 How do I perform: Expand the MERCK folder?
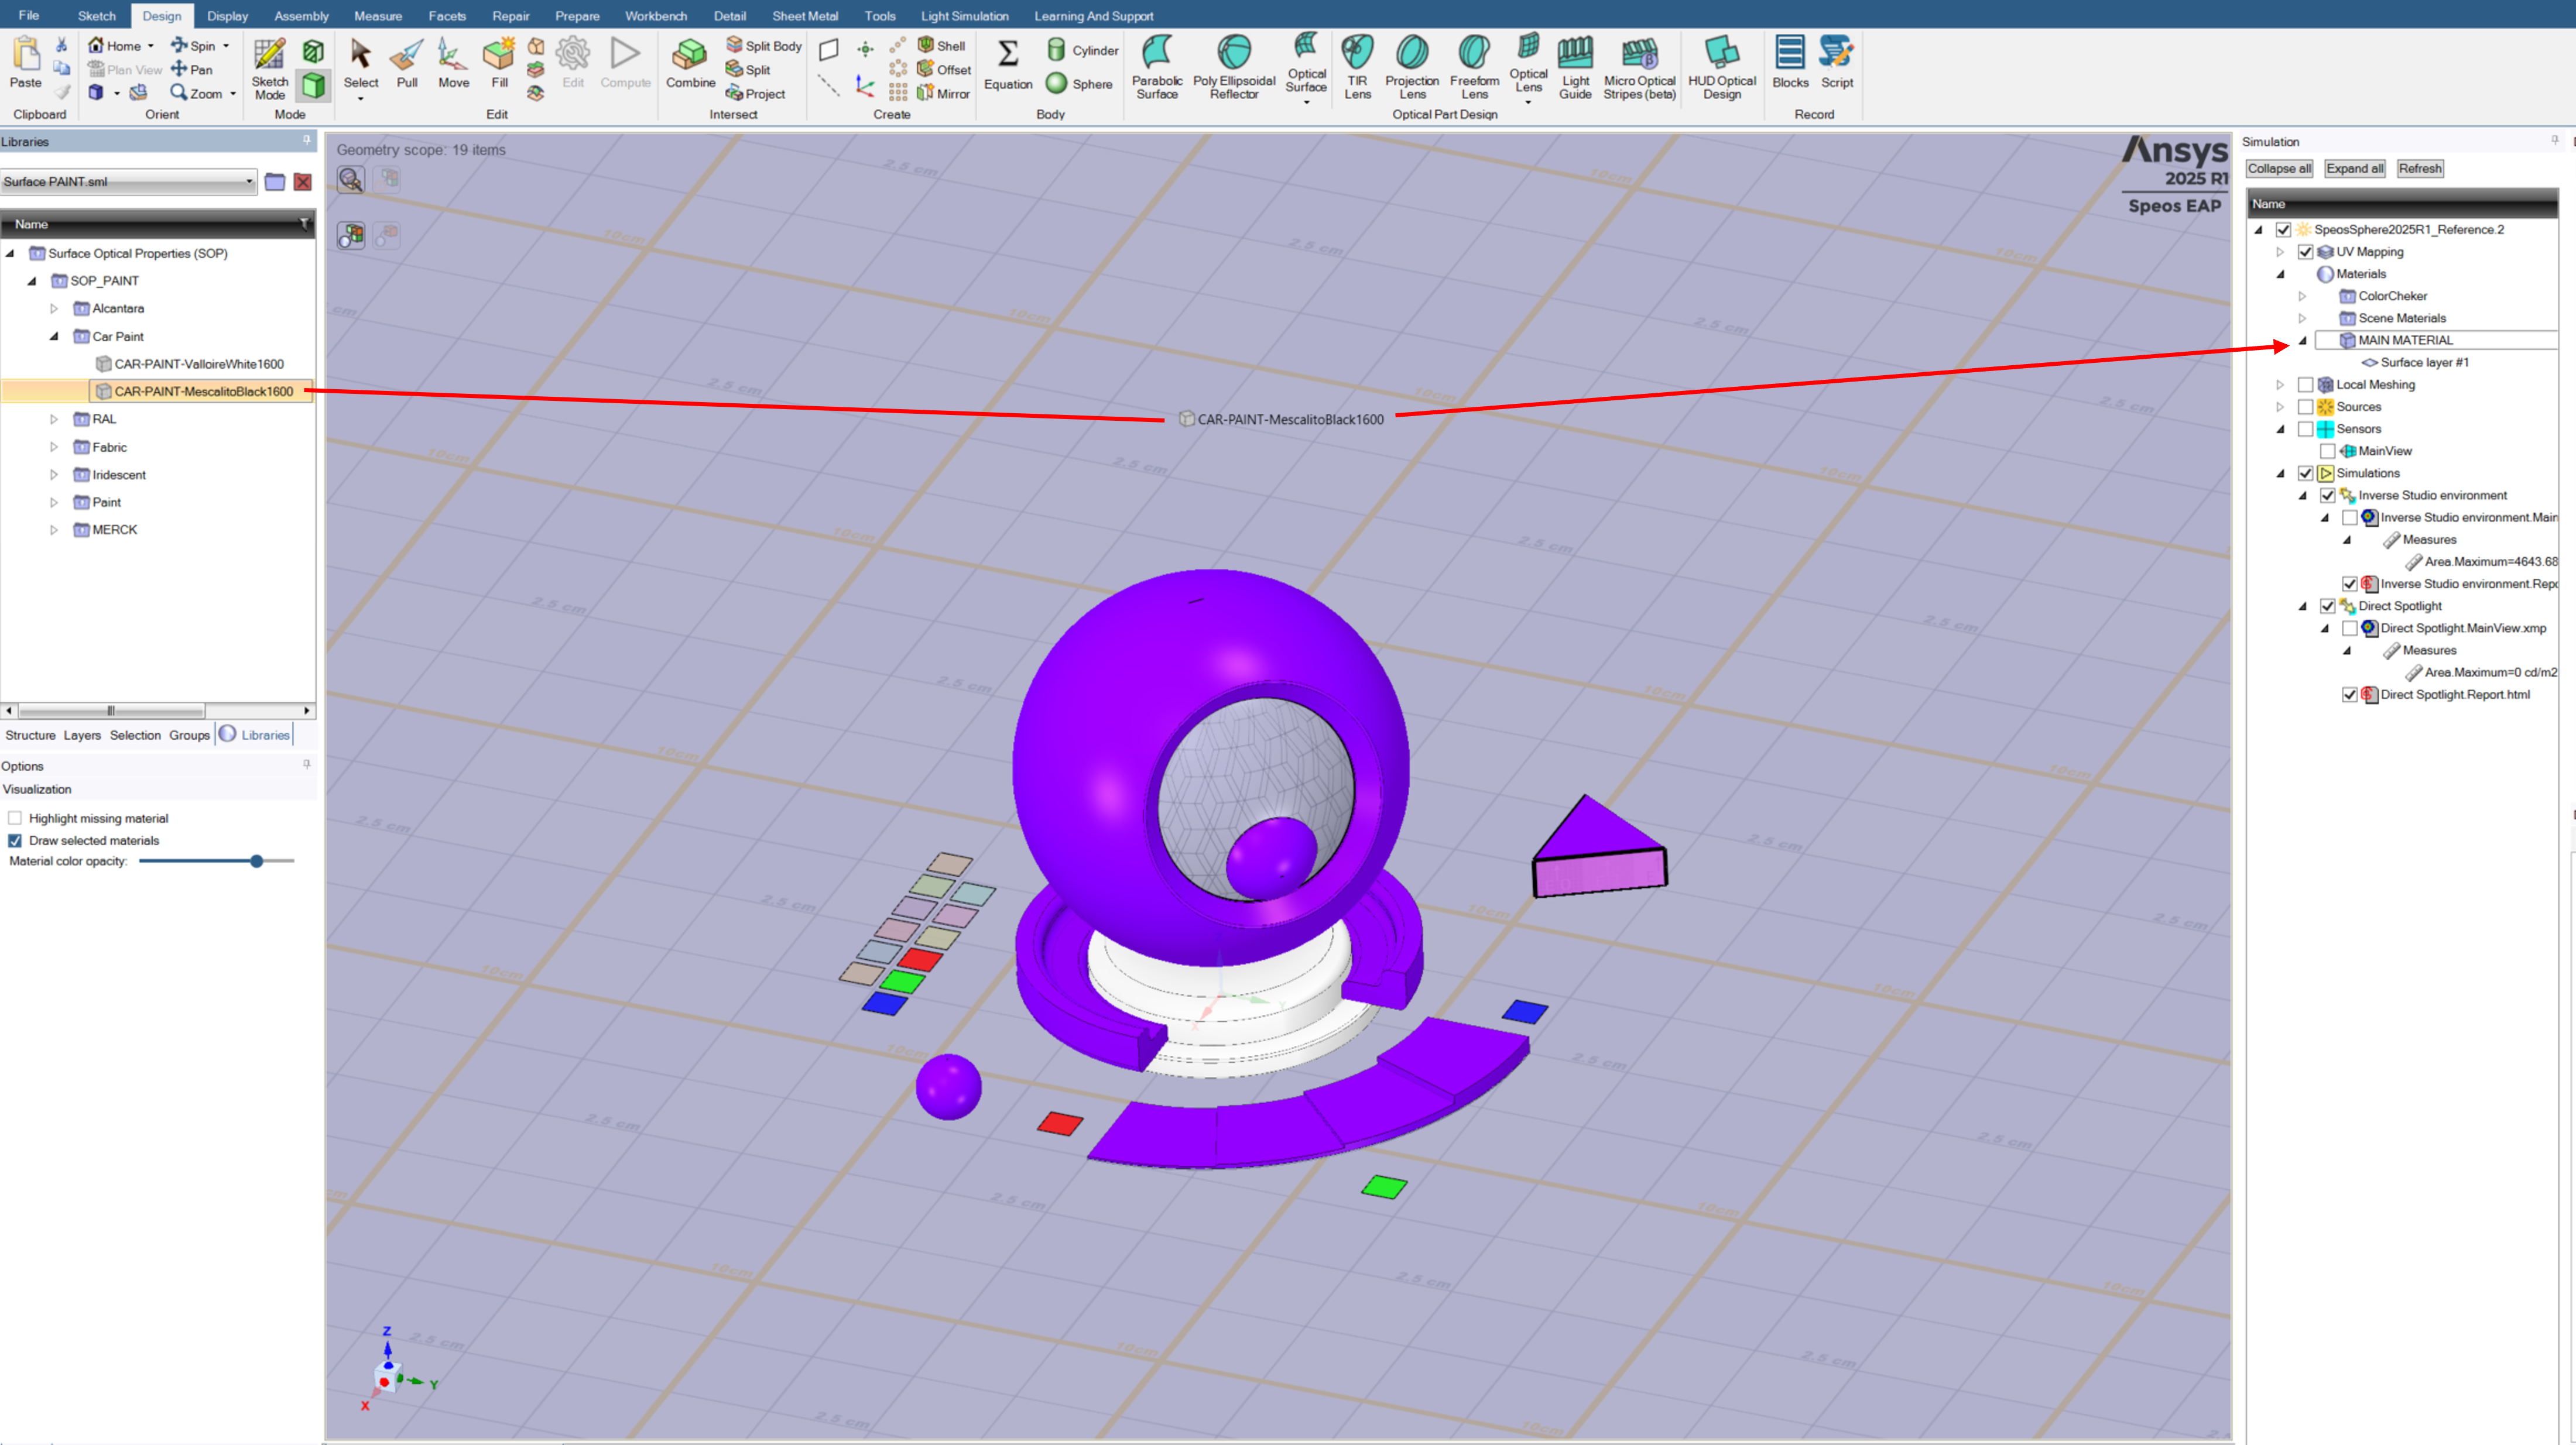(x=54, y=530)
